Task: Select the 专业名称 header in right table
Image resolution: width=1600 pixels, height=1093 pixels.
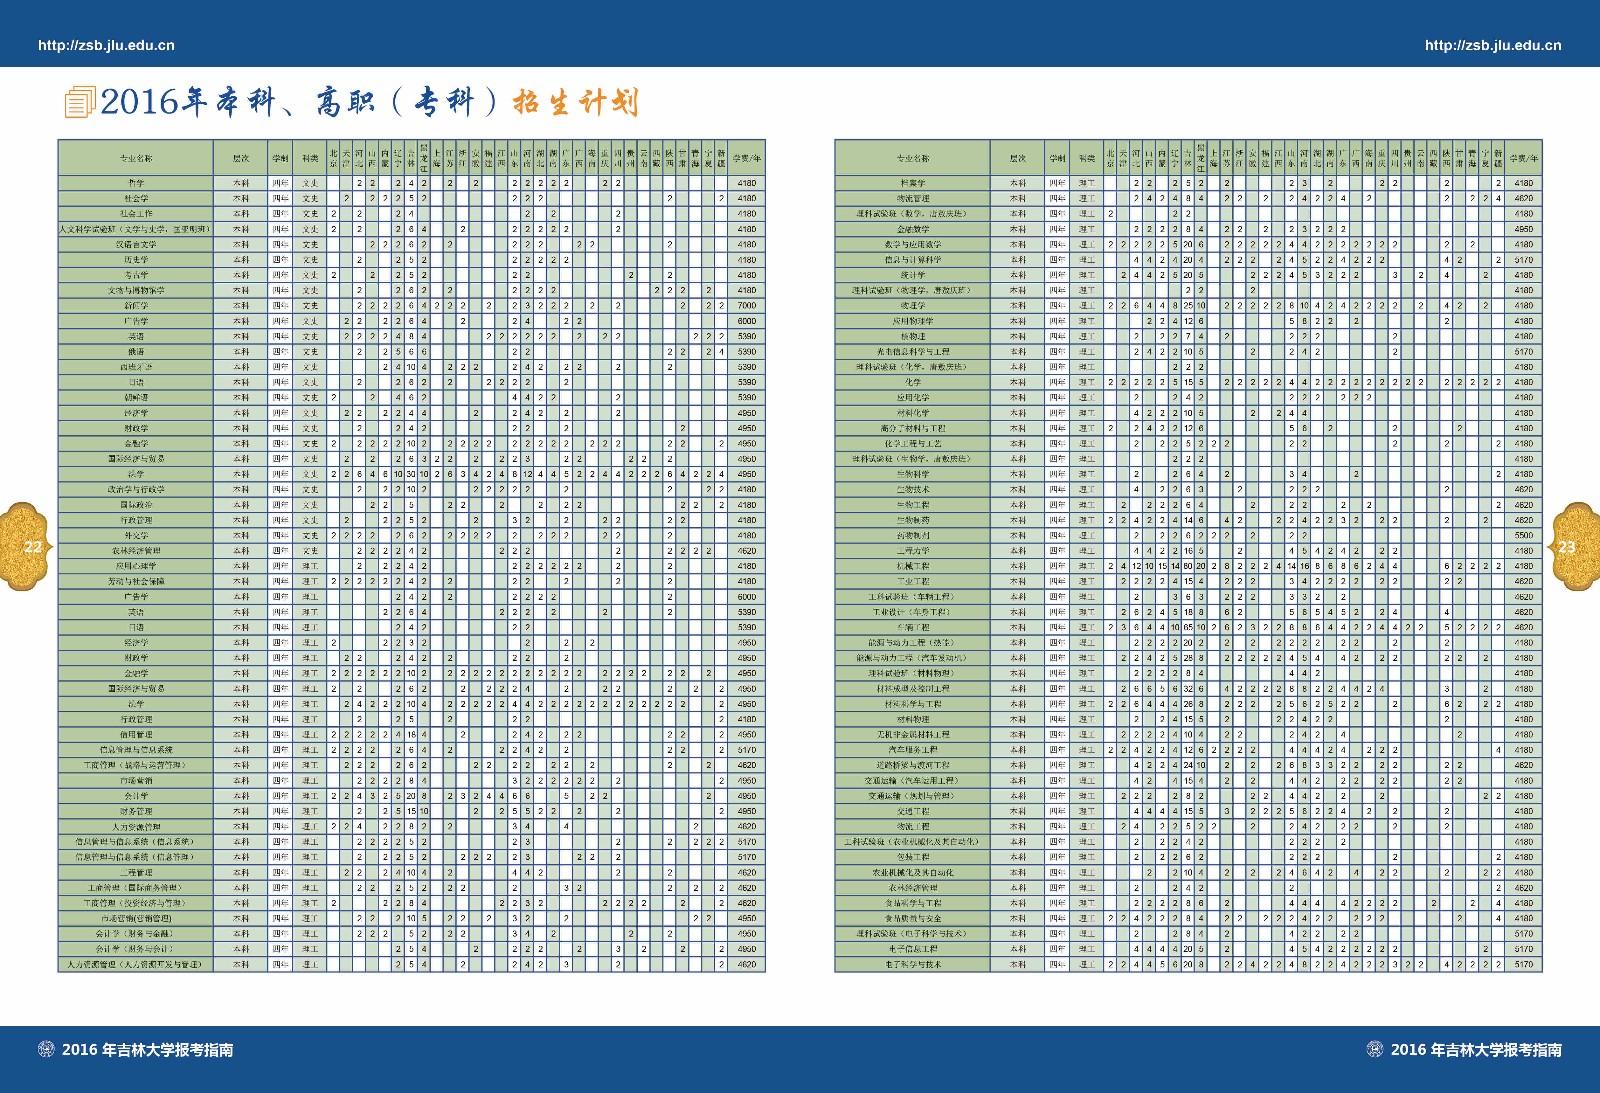Action: (912, 158)
